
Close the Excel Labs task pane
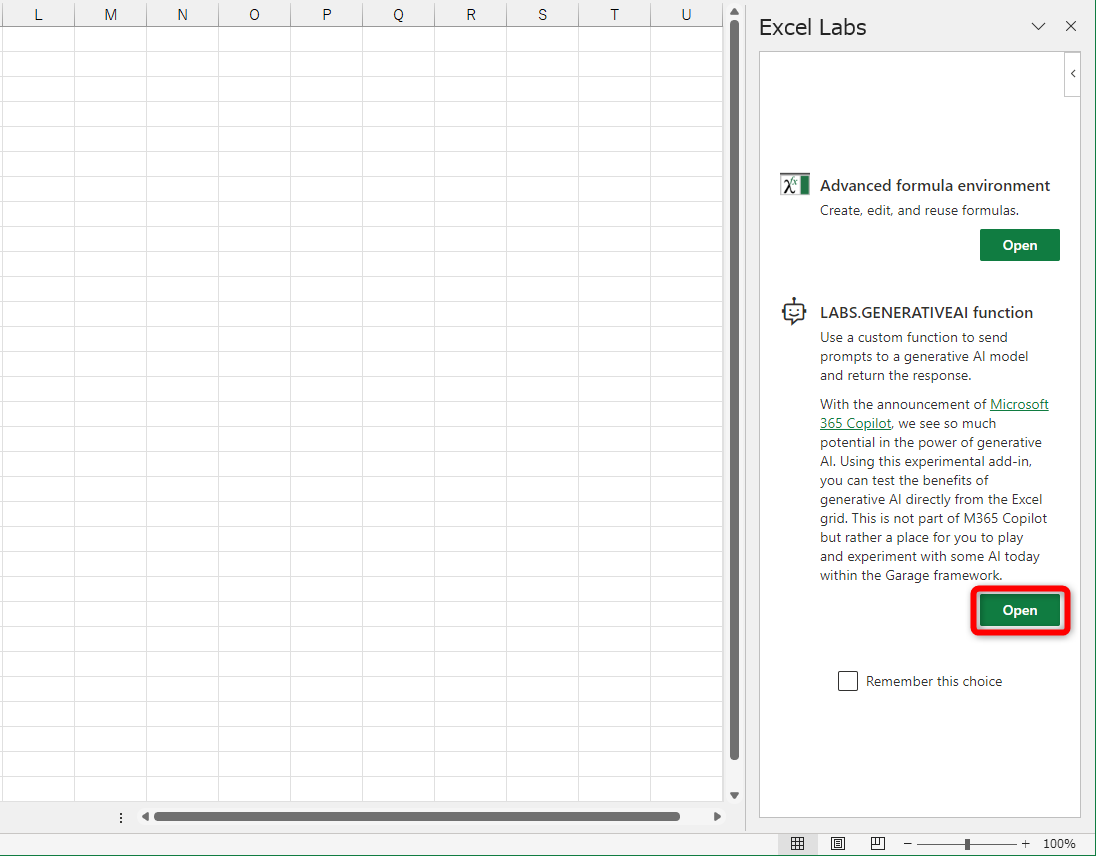(1071, 27)
